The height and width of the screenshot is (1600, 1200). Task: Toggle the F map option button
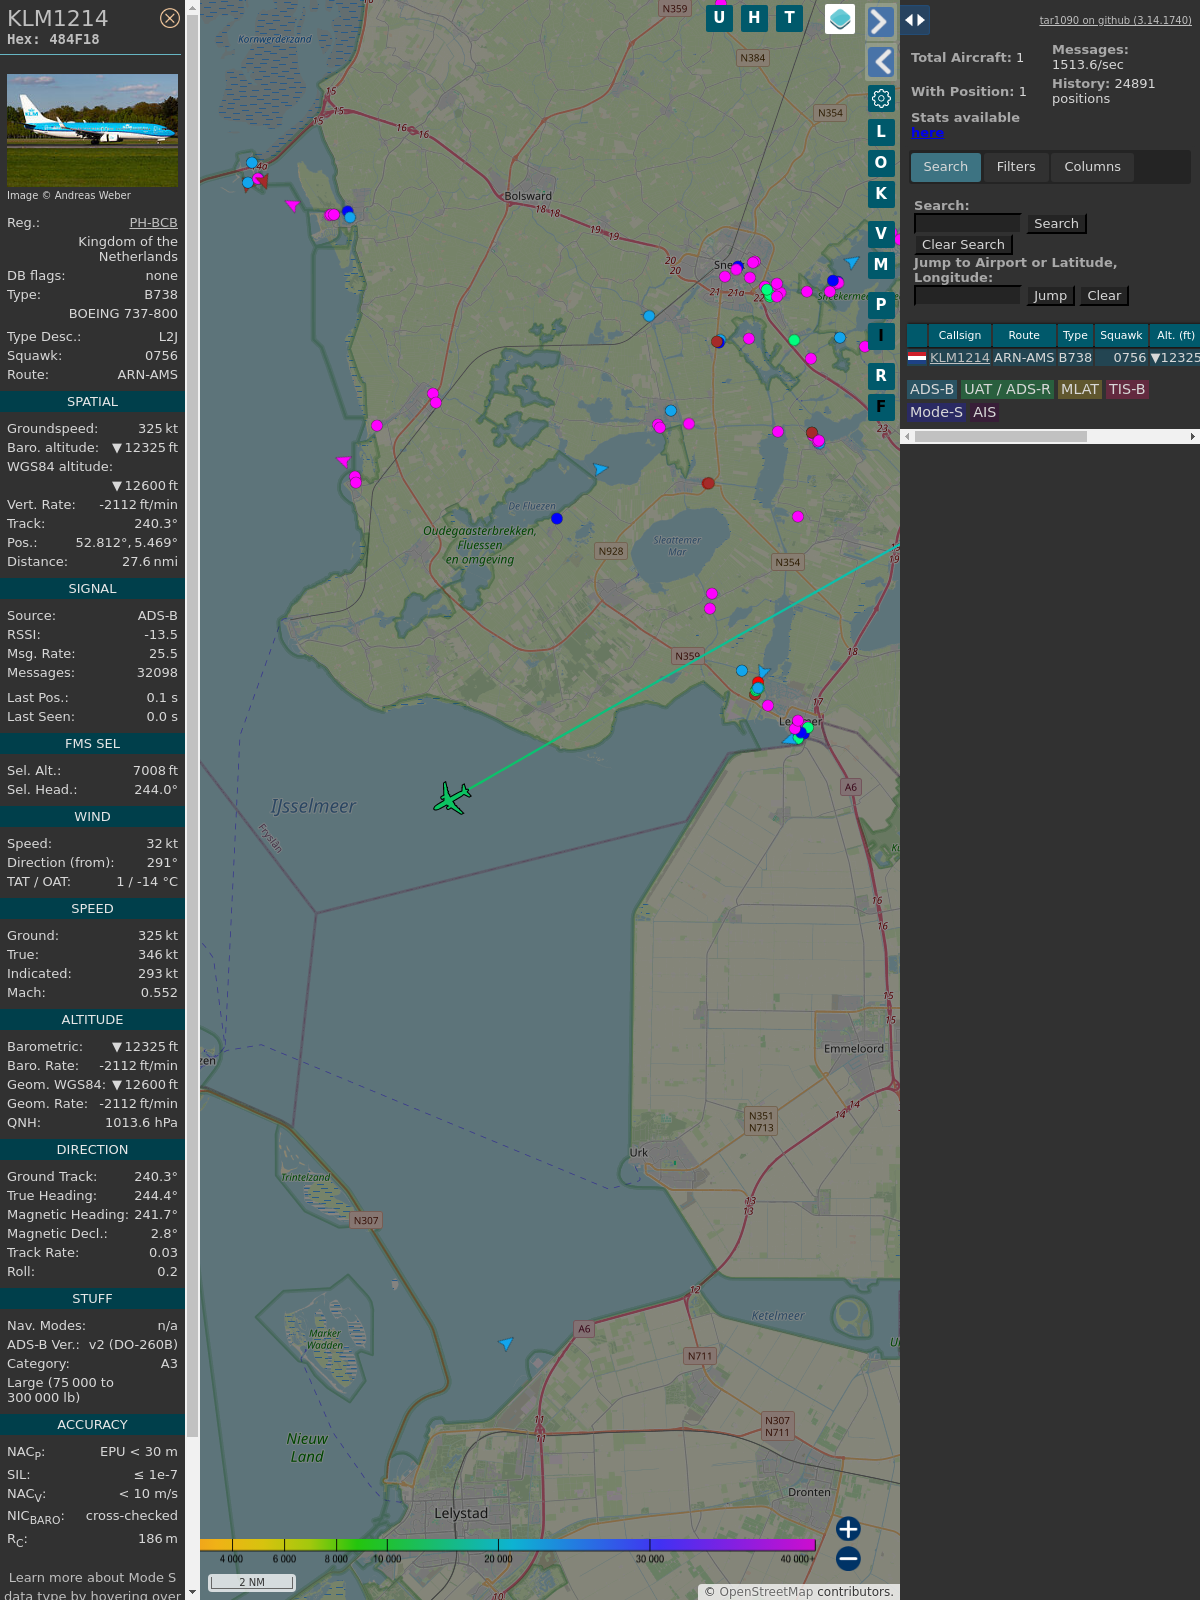point(881,407)
